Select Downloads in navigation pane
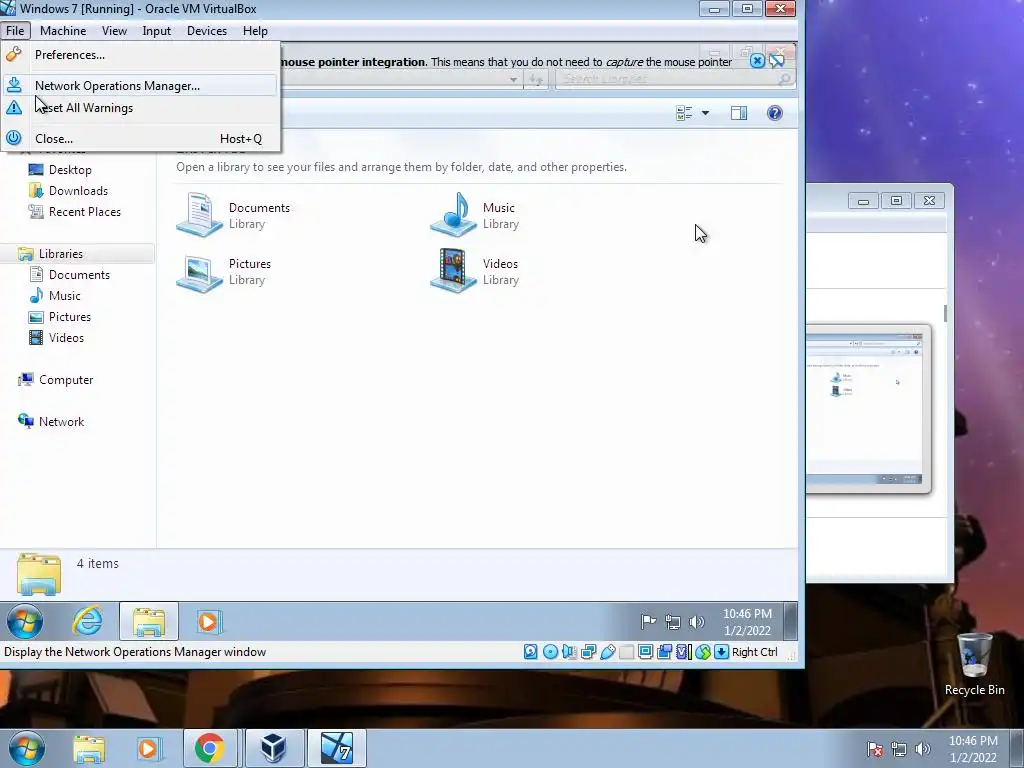 pyautogui.click(x=78, y=191)
